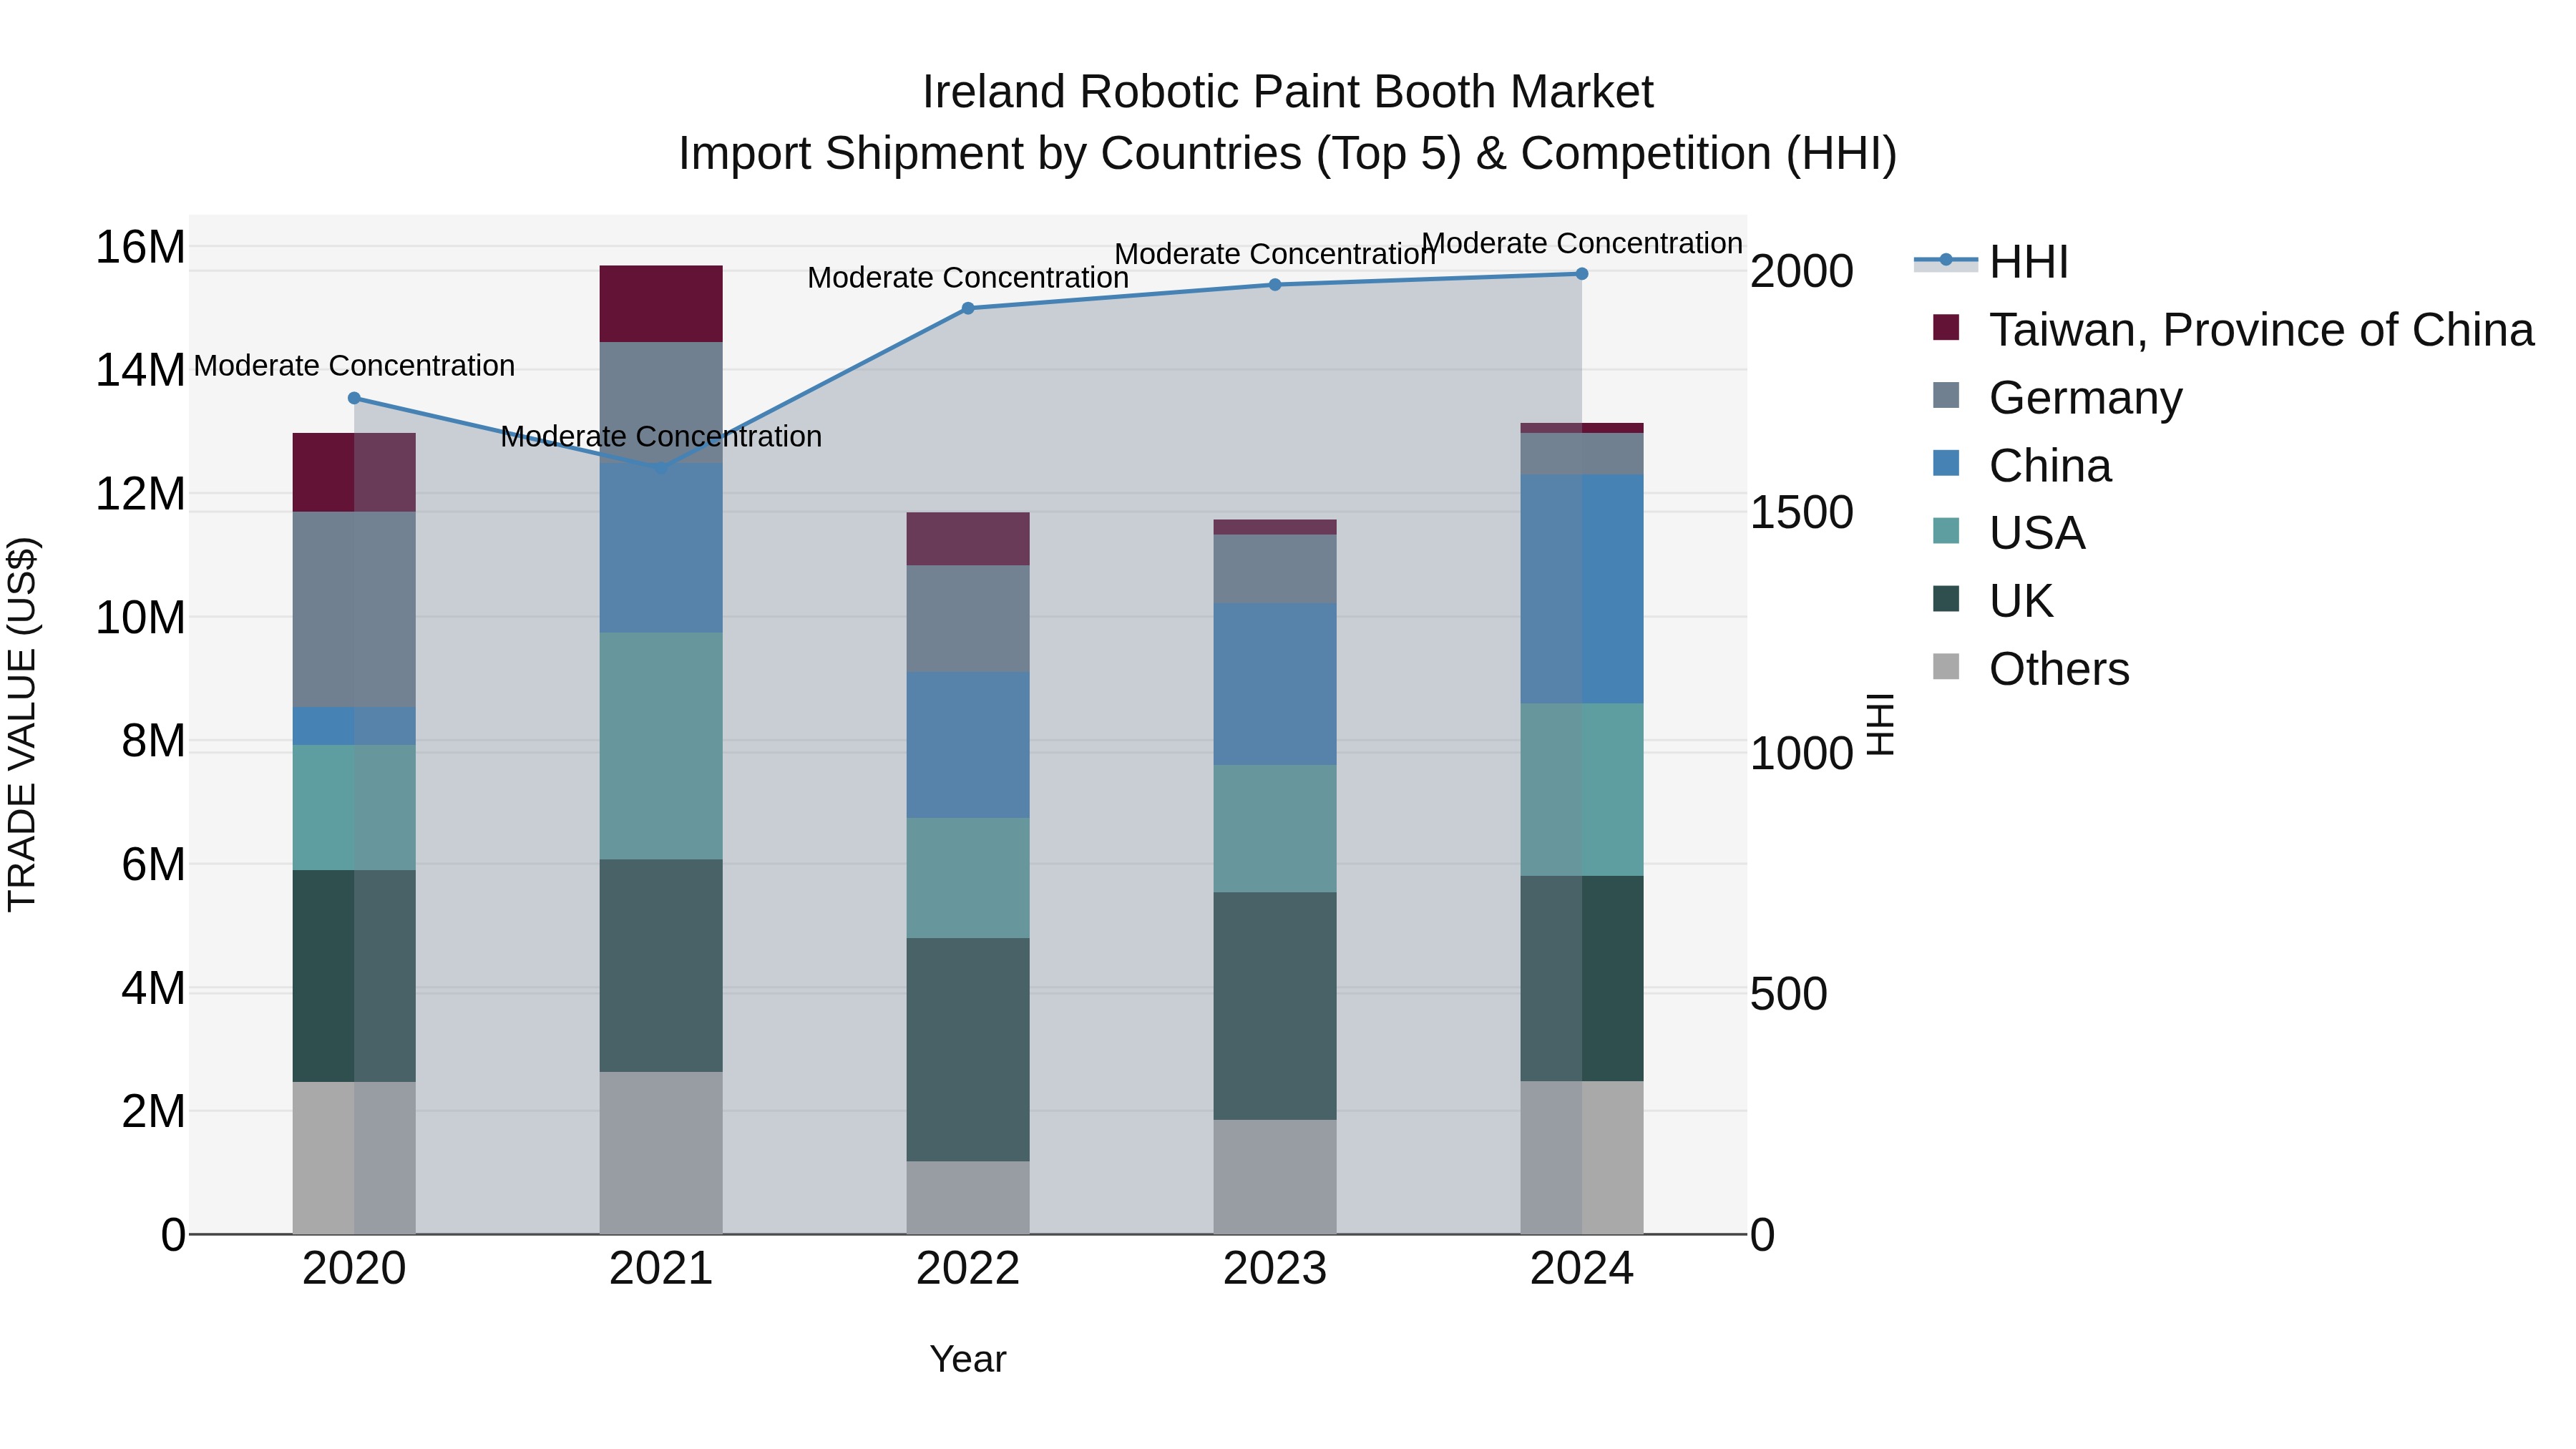
Task: Click the 2023 Germany bar segment
Action: (x=1275, y=569)
